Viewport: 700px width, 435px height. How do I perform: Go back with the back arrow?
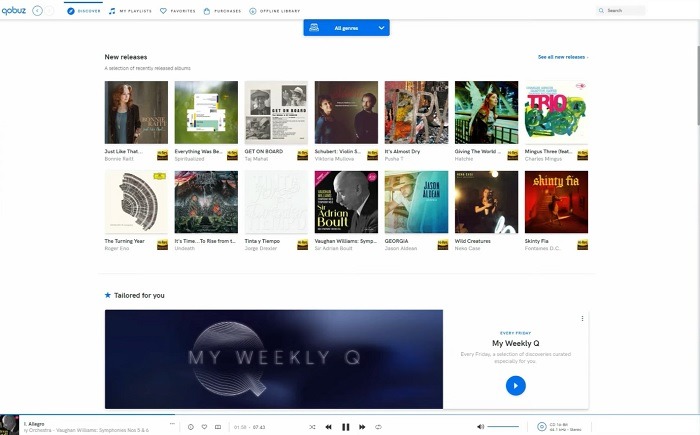point(38,11)
